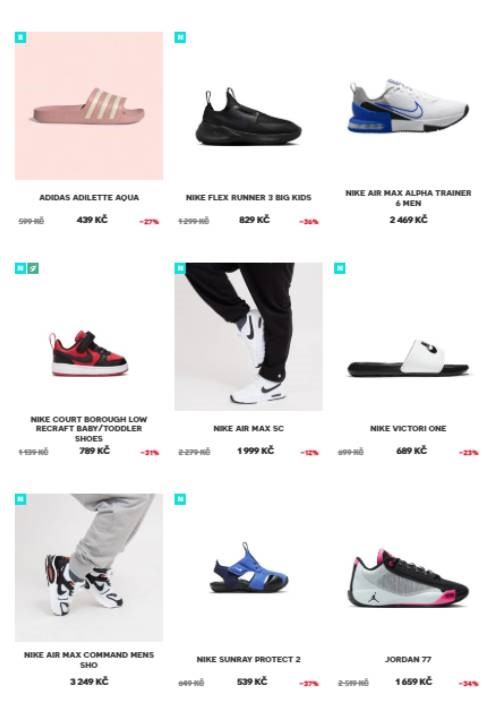The width and height of the screenshot is (496, 720).
Task: Click the N badge on Nike Sunray Protect 2
Action: (x=180, y=499)
